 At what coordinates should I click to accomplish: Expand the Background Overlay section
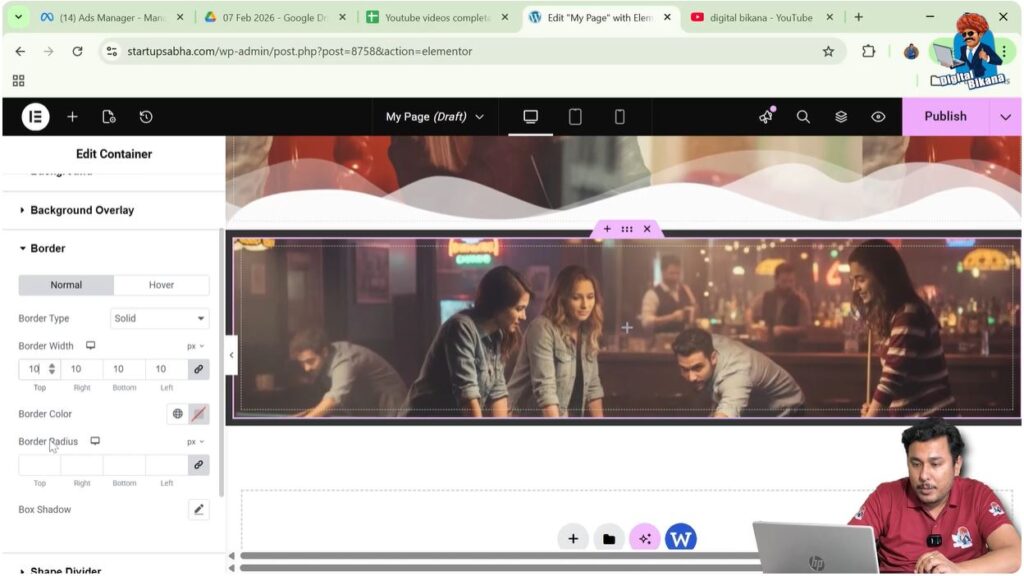click(82, 210)
